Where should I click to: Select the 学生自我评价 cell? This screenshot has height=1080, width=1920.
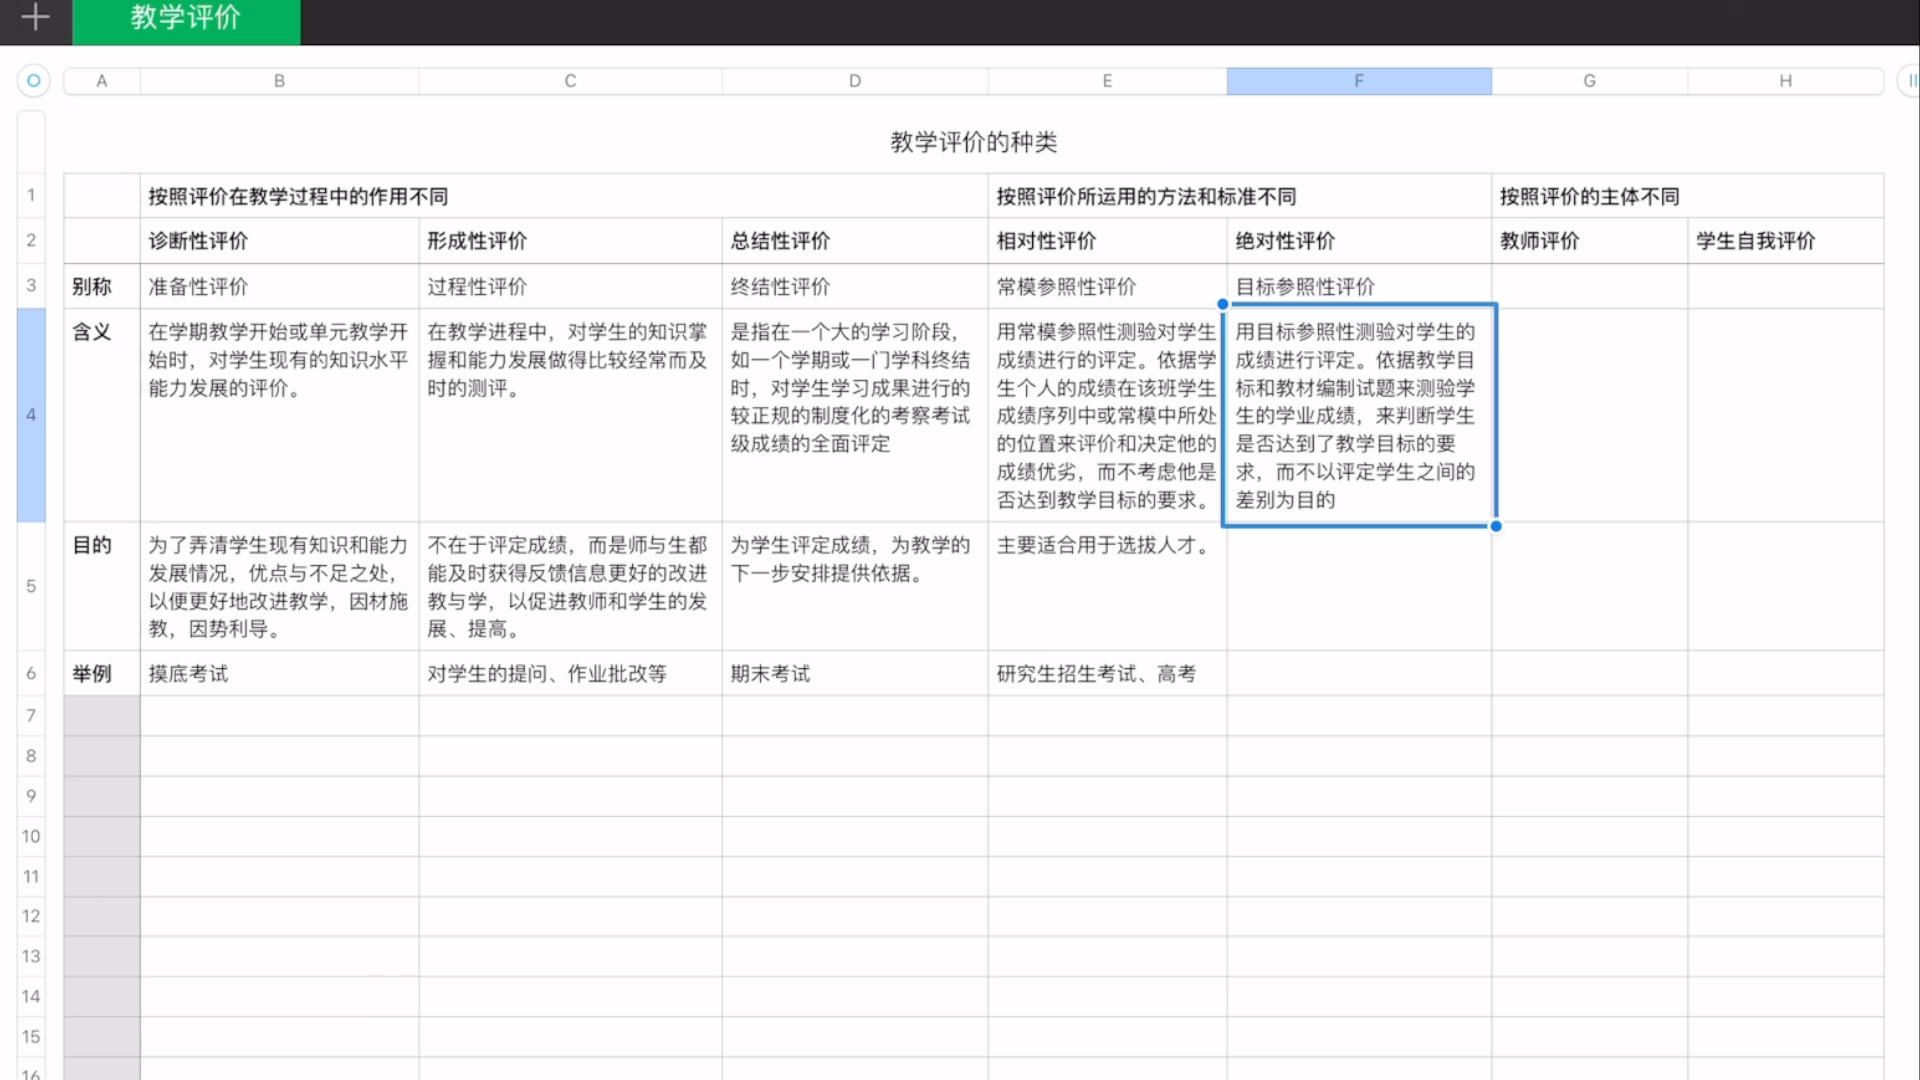click(x=1786, y=241)
